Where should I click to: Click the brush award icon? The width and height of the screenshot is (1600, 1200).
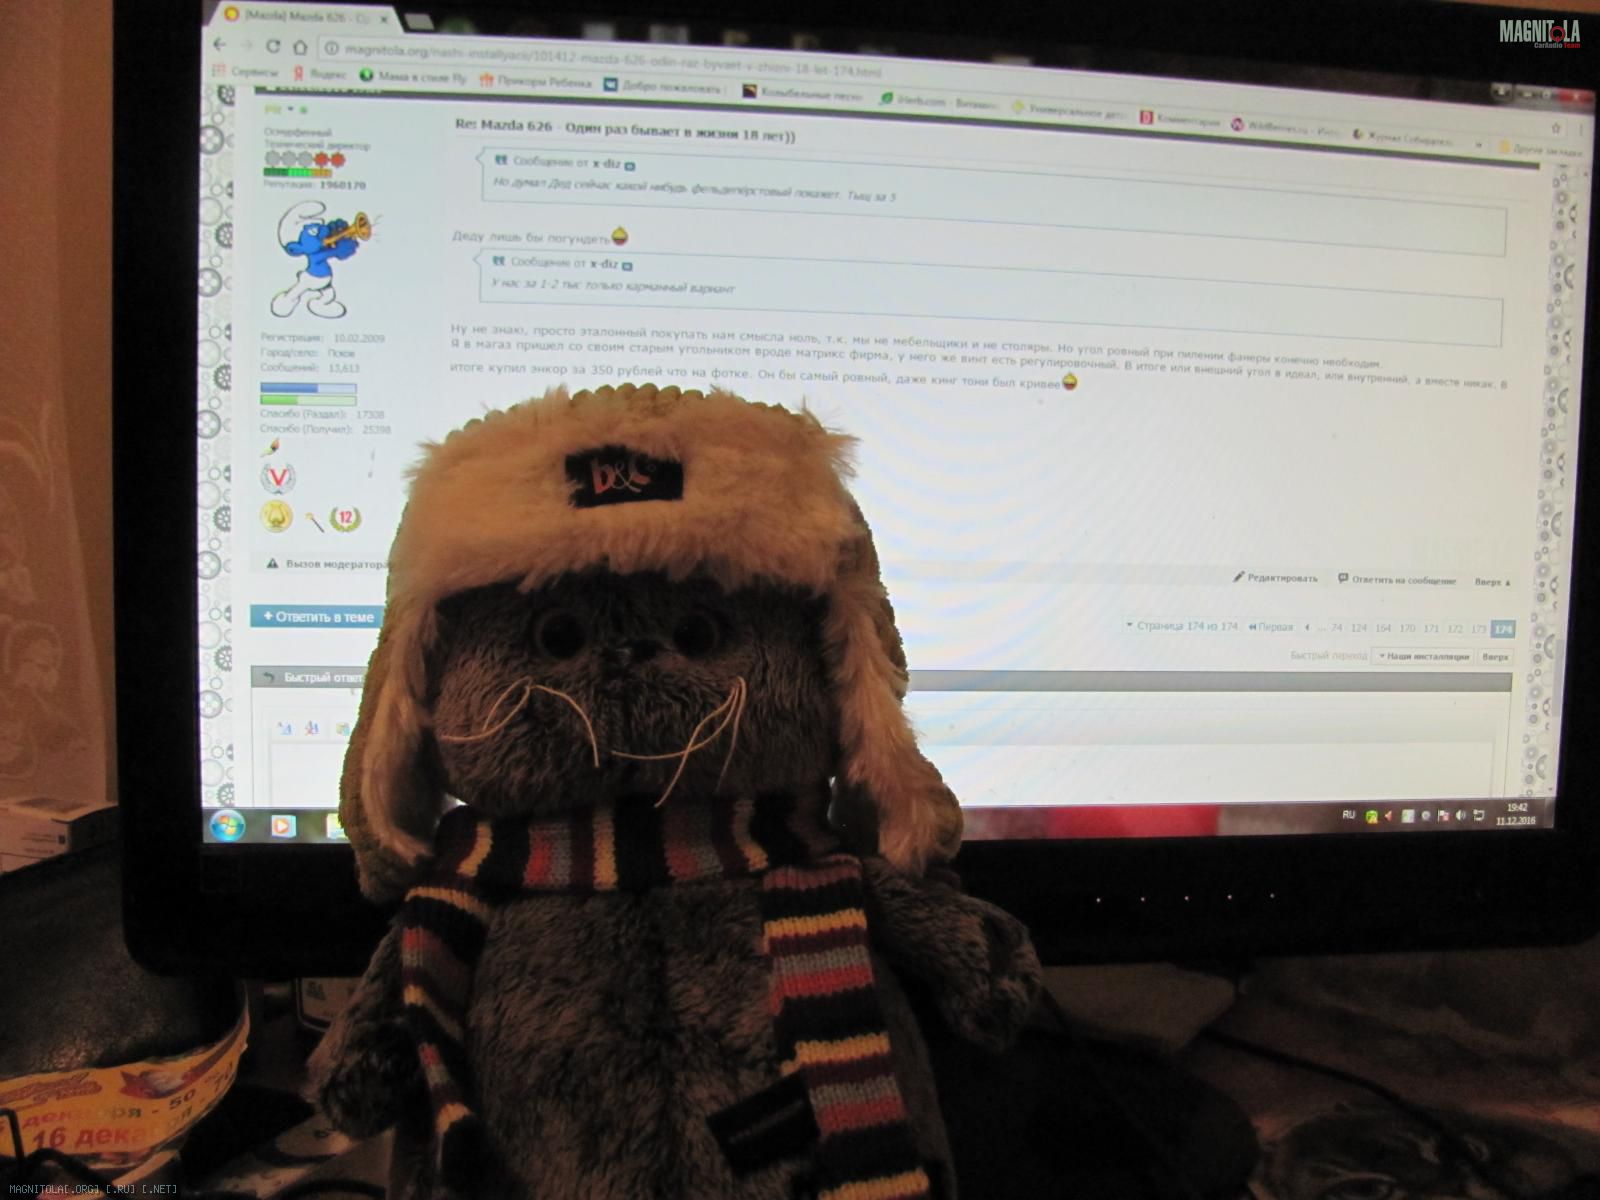(x=269, y=446)
